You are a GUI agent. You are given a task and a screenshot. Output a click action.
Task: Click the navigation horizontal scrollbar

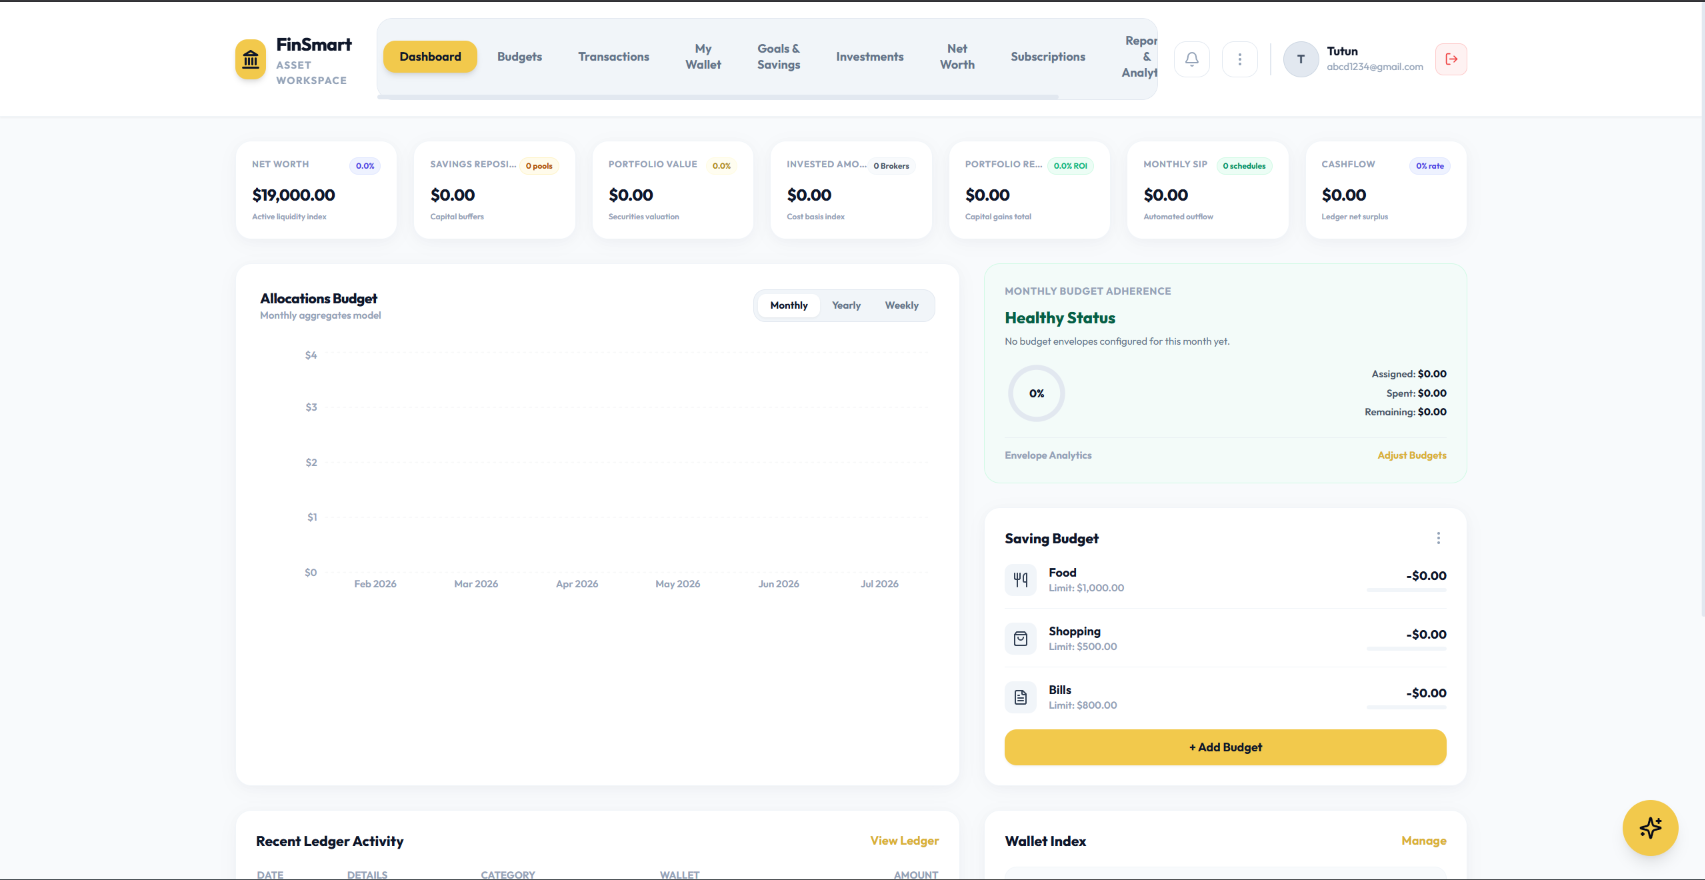coord(718,97)
